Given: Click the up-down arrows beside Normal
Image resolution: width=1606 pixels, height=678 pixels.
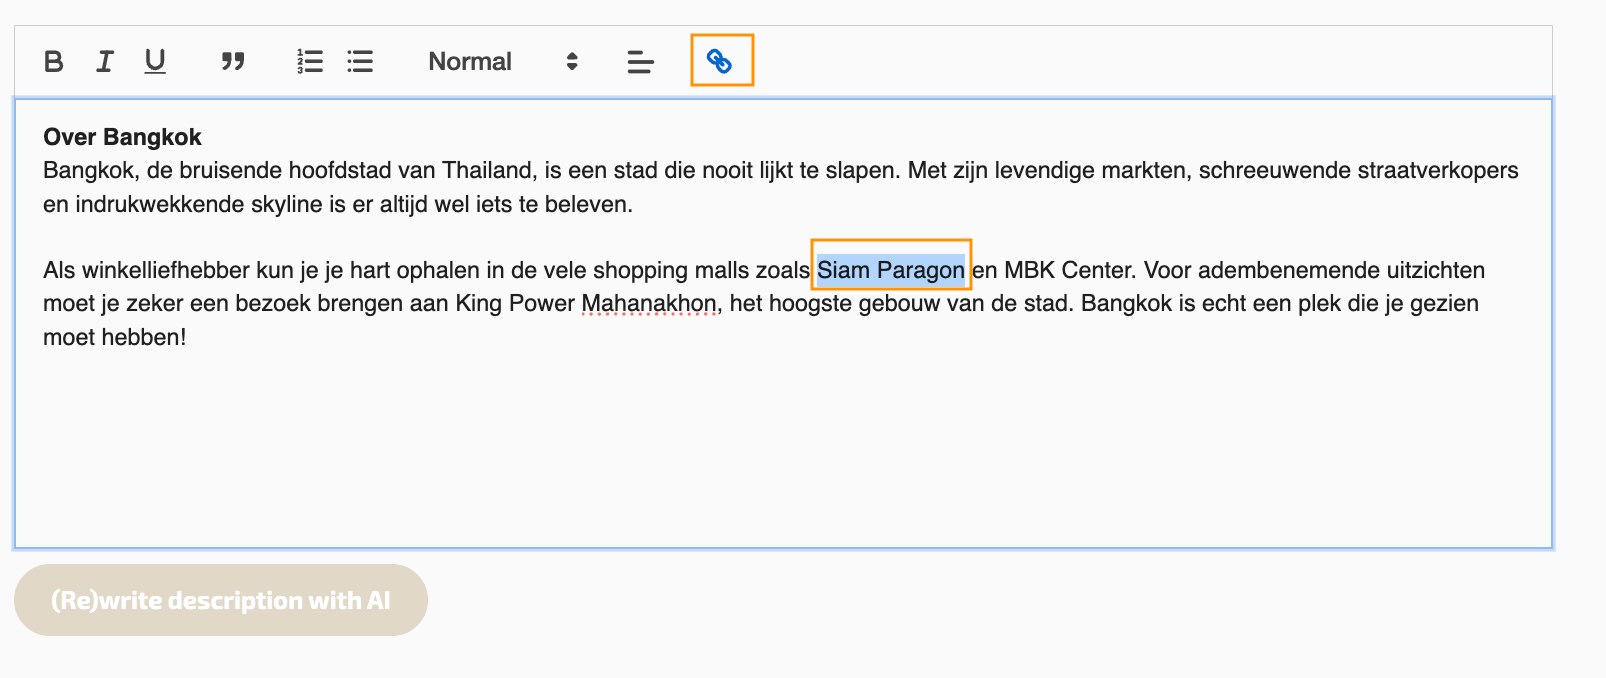Looking at the screenshot, I should click(x=572, y=62).
